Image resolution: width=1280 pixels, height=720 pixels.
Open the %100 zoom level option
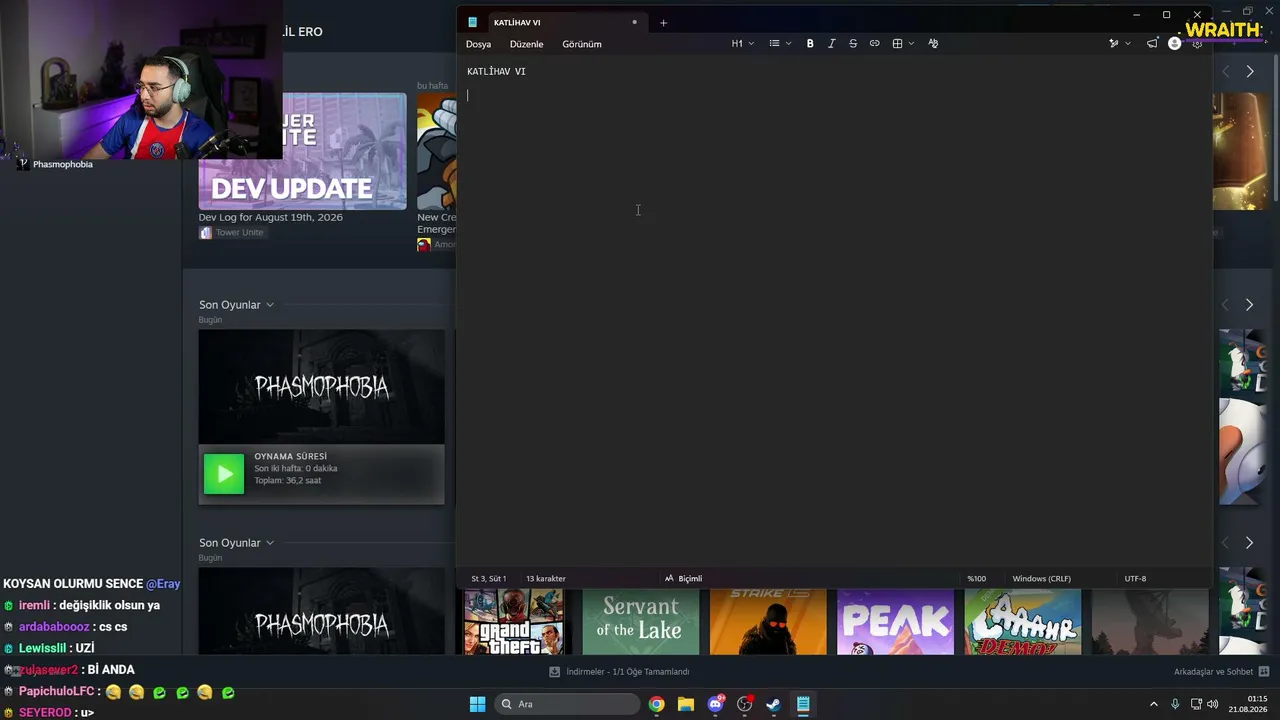click(x=976, y=578)
